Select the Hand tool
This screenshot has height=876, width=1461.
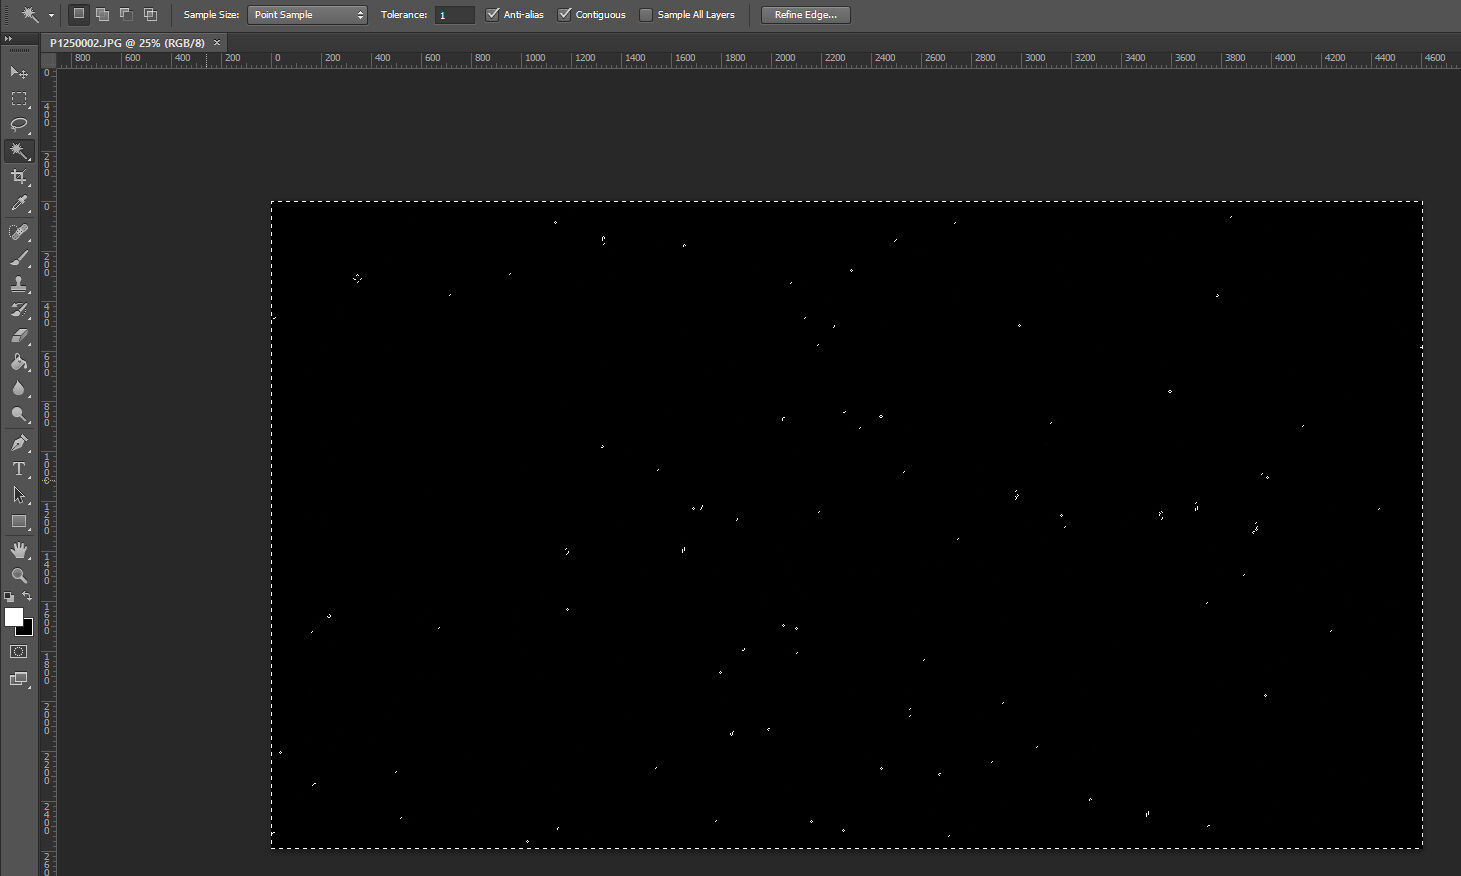click(x=19, y=550)
